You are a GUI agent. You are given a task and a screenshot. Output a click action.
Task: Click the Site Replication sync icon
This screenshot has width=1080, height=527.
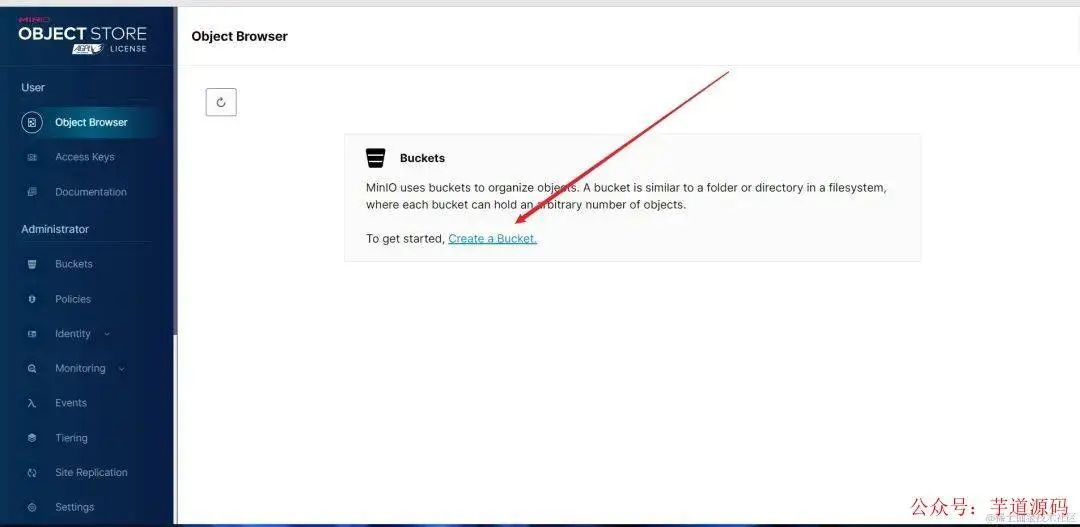coord(32,473)
